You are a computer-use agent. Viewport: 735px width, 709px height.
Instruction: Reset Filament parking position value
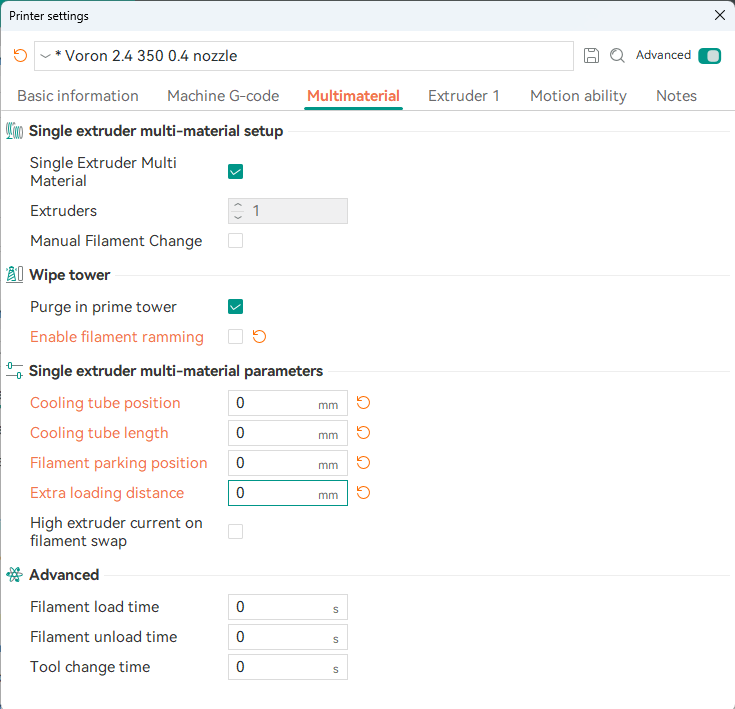point(364,463)
